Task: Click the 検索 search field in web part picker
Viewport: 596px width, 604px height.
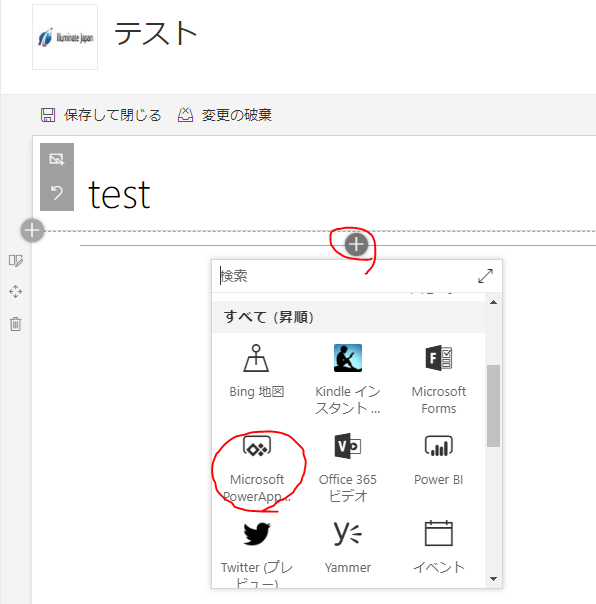Action: (345, 276)
